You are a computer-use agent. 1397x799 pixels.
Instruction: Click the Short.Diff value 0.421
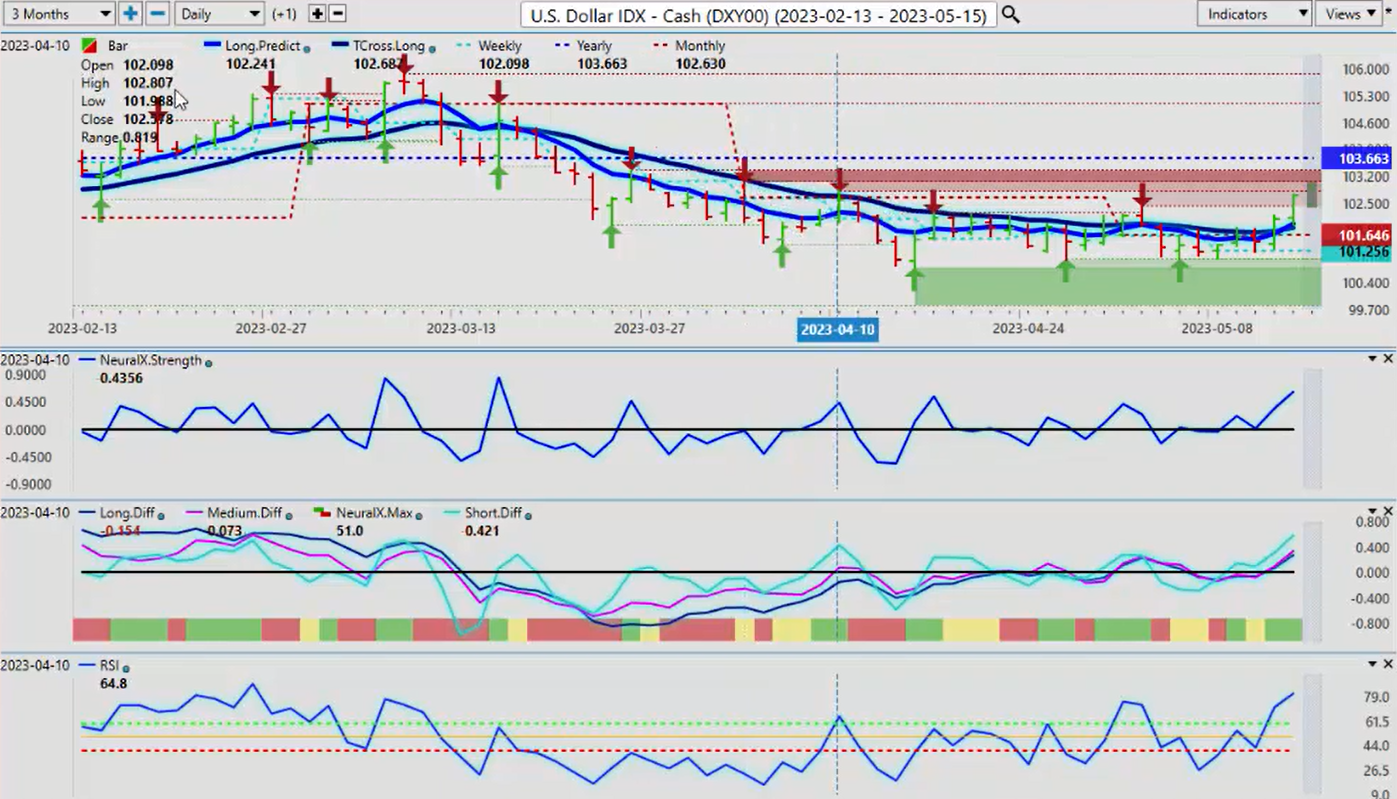pos(480,531)
